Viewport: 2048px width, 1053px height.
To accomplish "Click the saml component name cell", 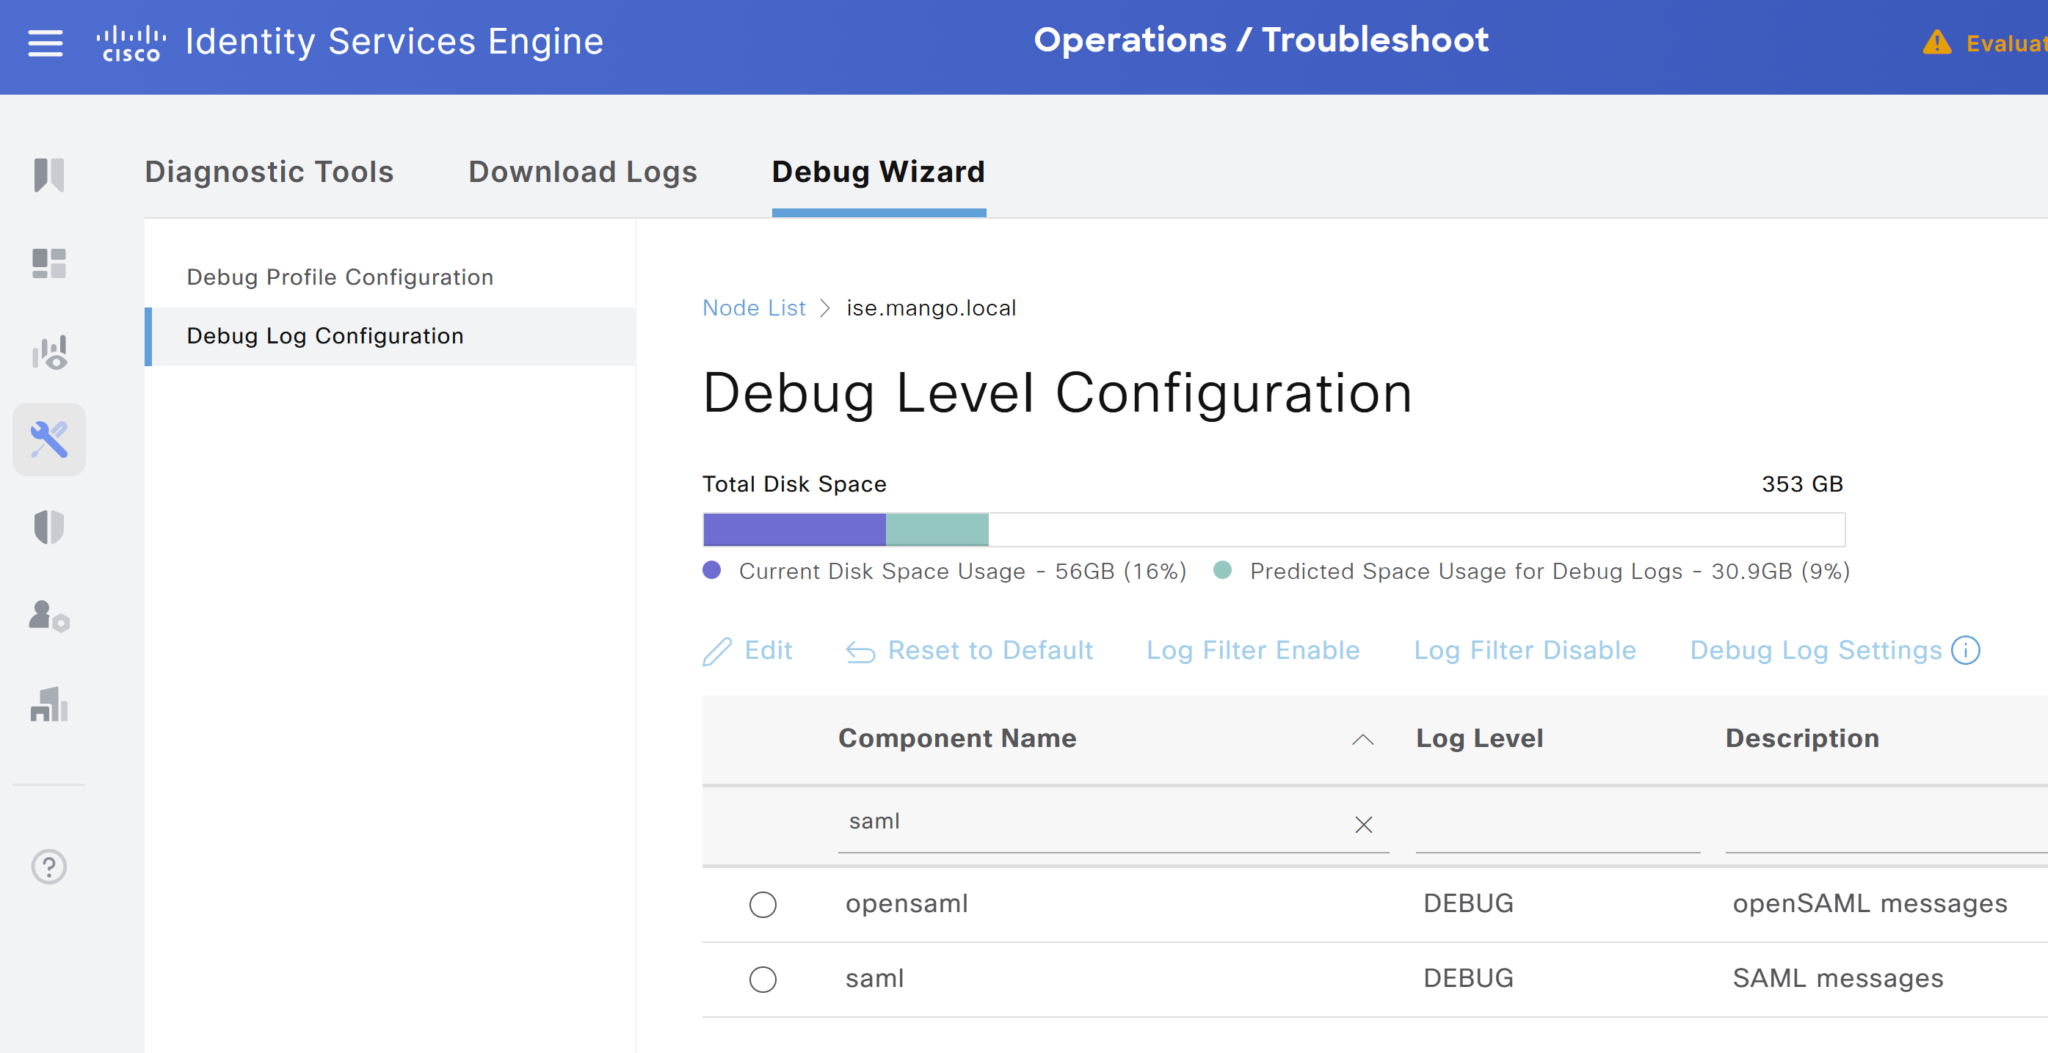I will pyautogui.click(x=874, y=979).
